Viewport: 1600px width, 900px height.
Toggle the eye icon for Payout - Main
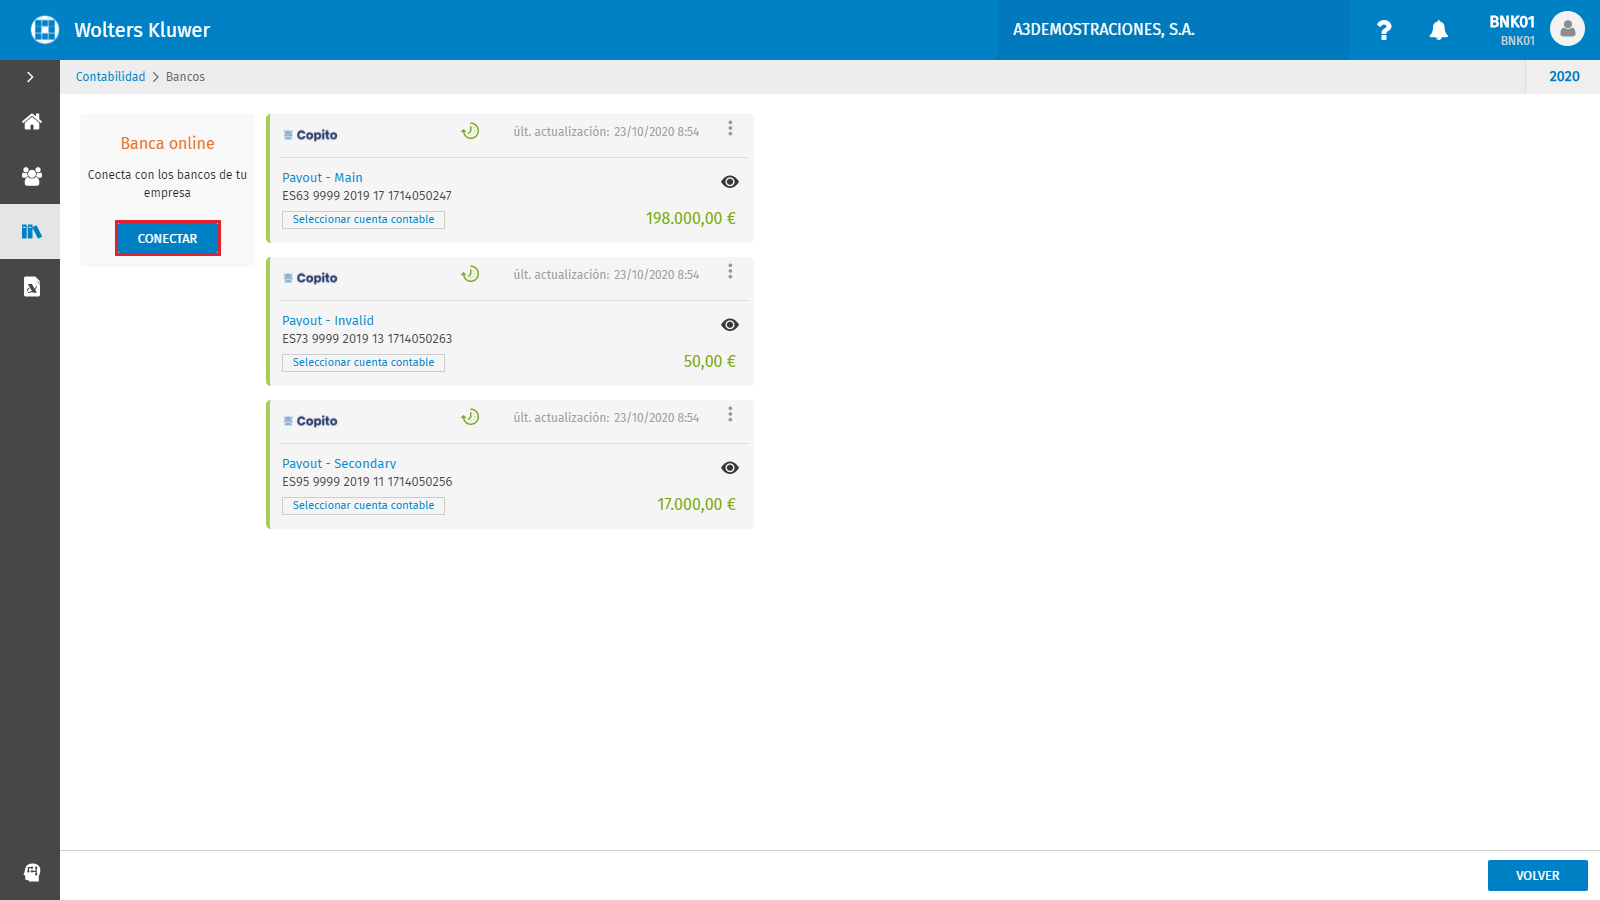point(730,182)
